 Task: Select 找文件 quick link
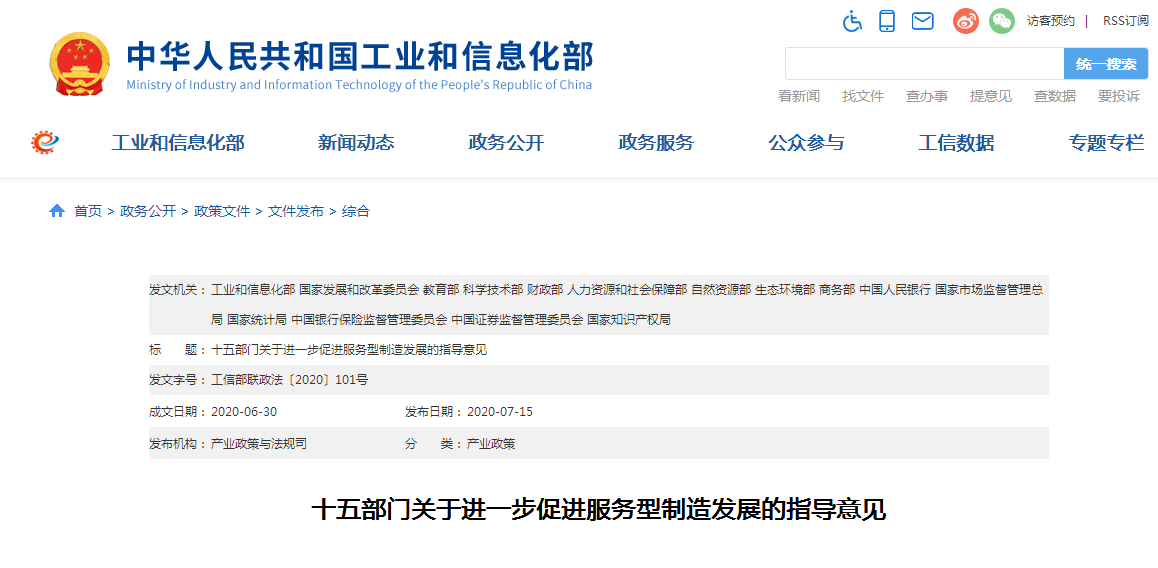tap(863, 96)
